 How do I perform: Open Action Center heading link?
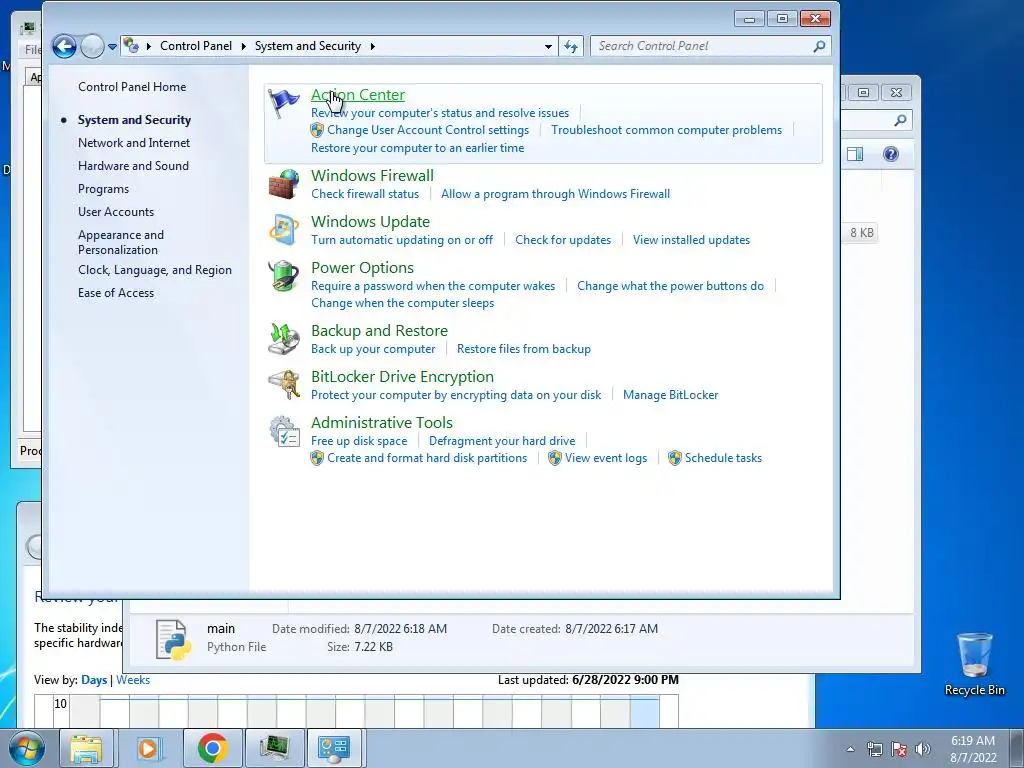point(358,95)
